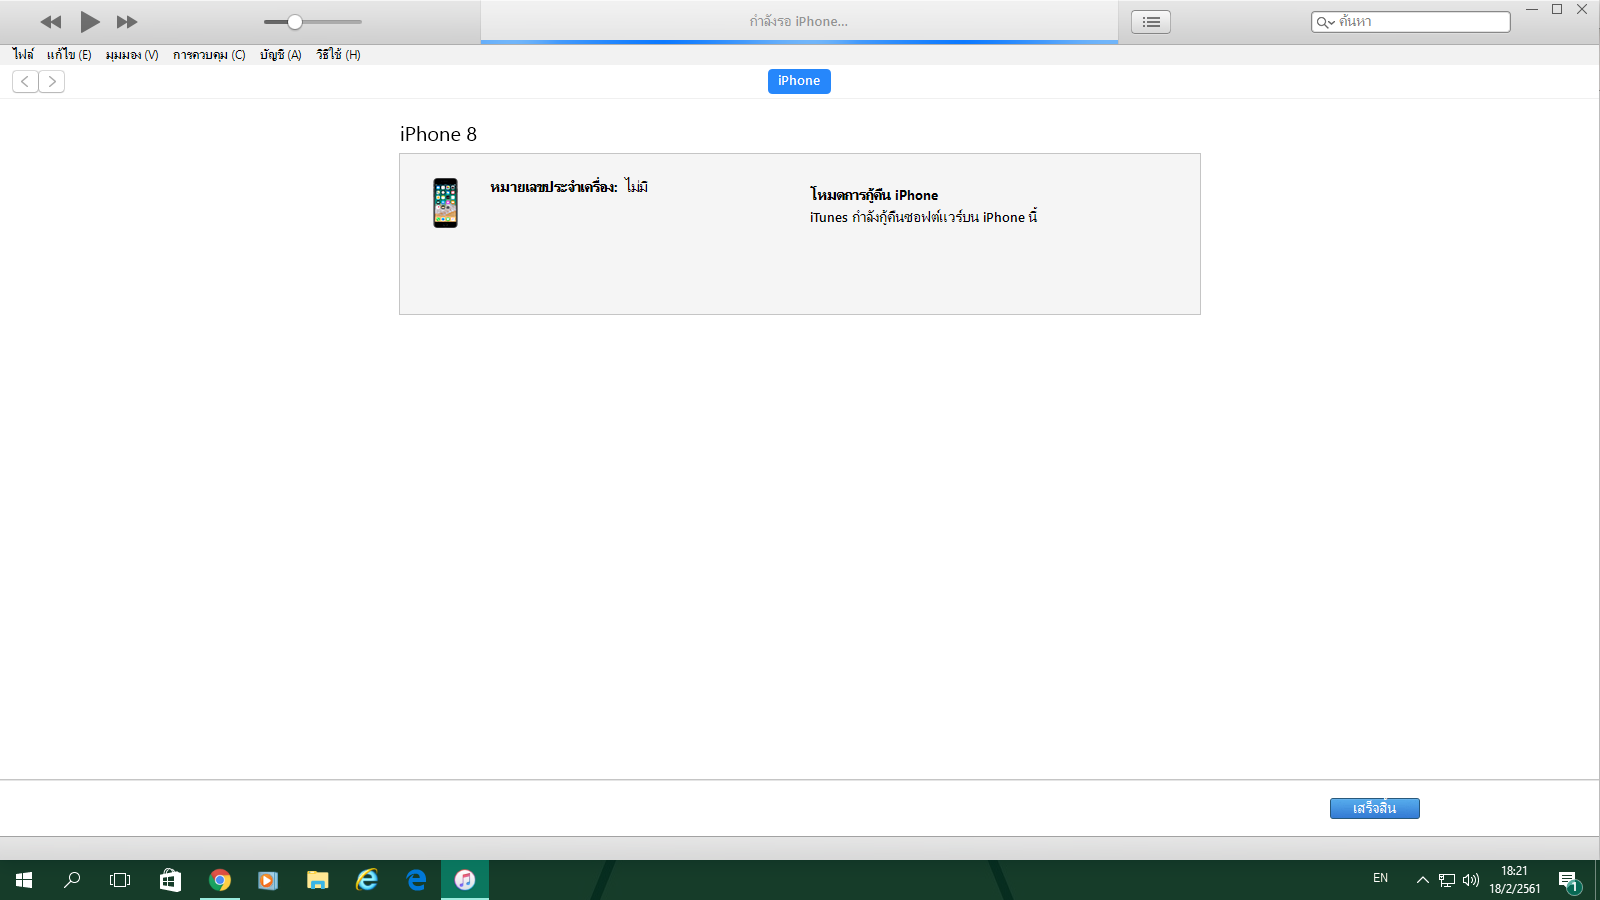1600x900 pixels.
Task: Click the เสร็จสิ้น done button
Action: click(x=1375, y=808)
